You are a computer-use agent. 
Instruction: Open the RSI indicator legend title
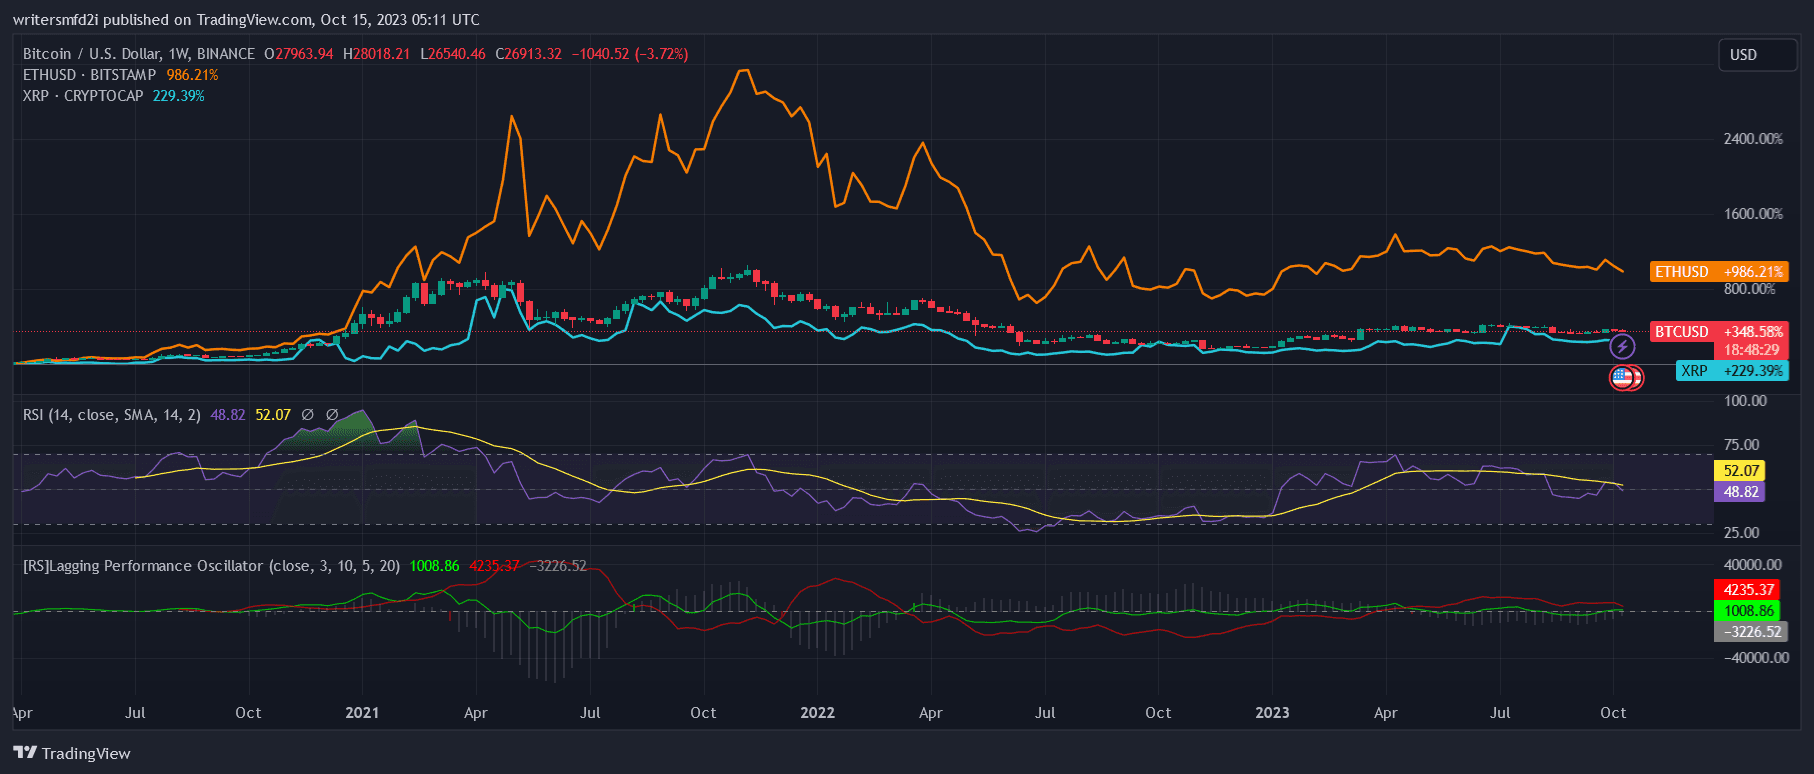pos(112,415)
